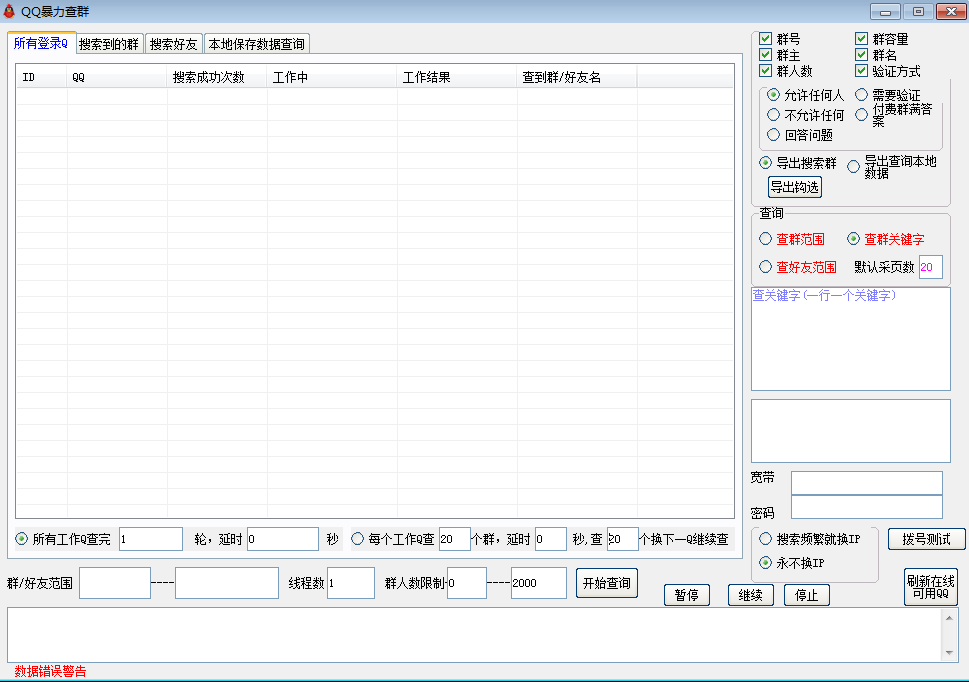Click the 工作结果 column header
The width and height of the screenshot is (969, 682).
click(x=457, y=77)
